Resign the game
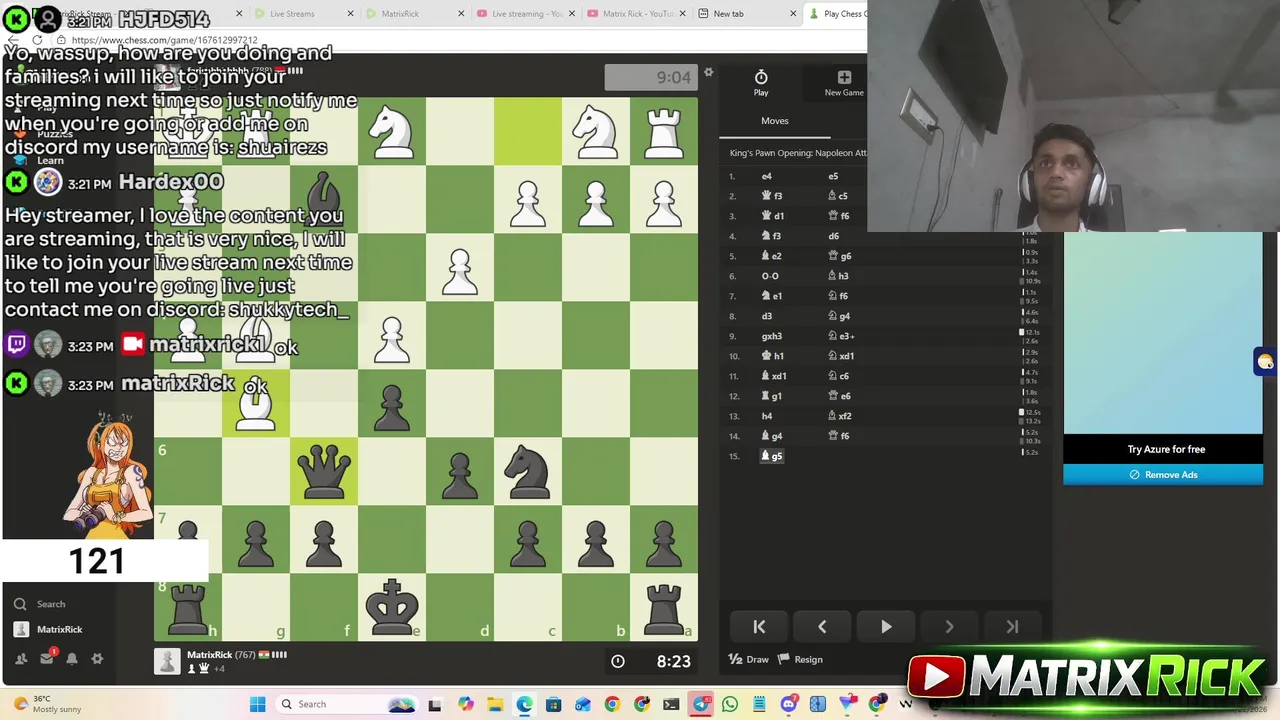This screenshot has width=1280, height=720. [801, 659]
